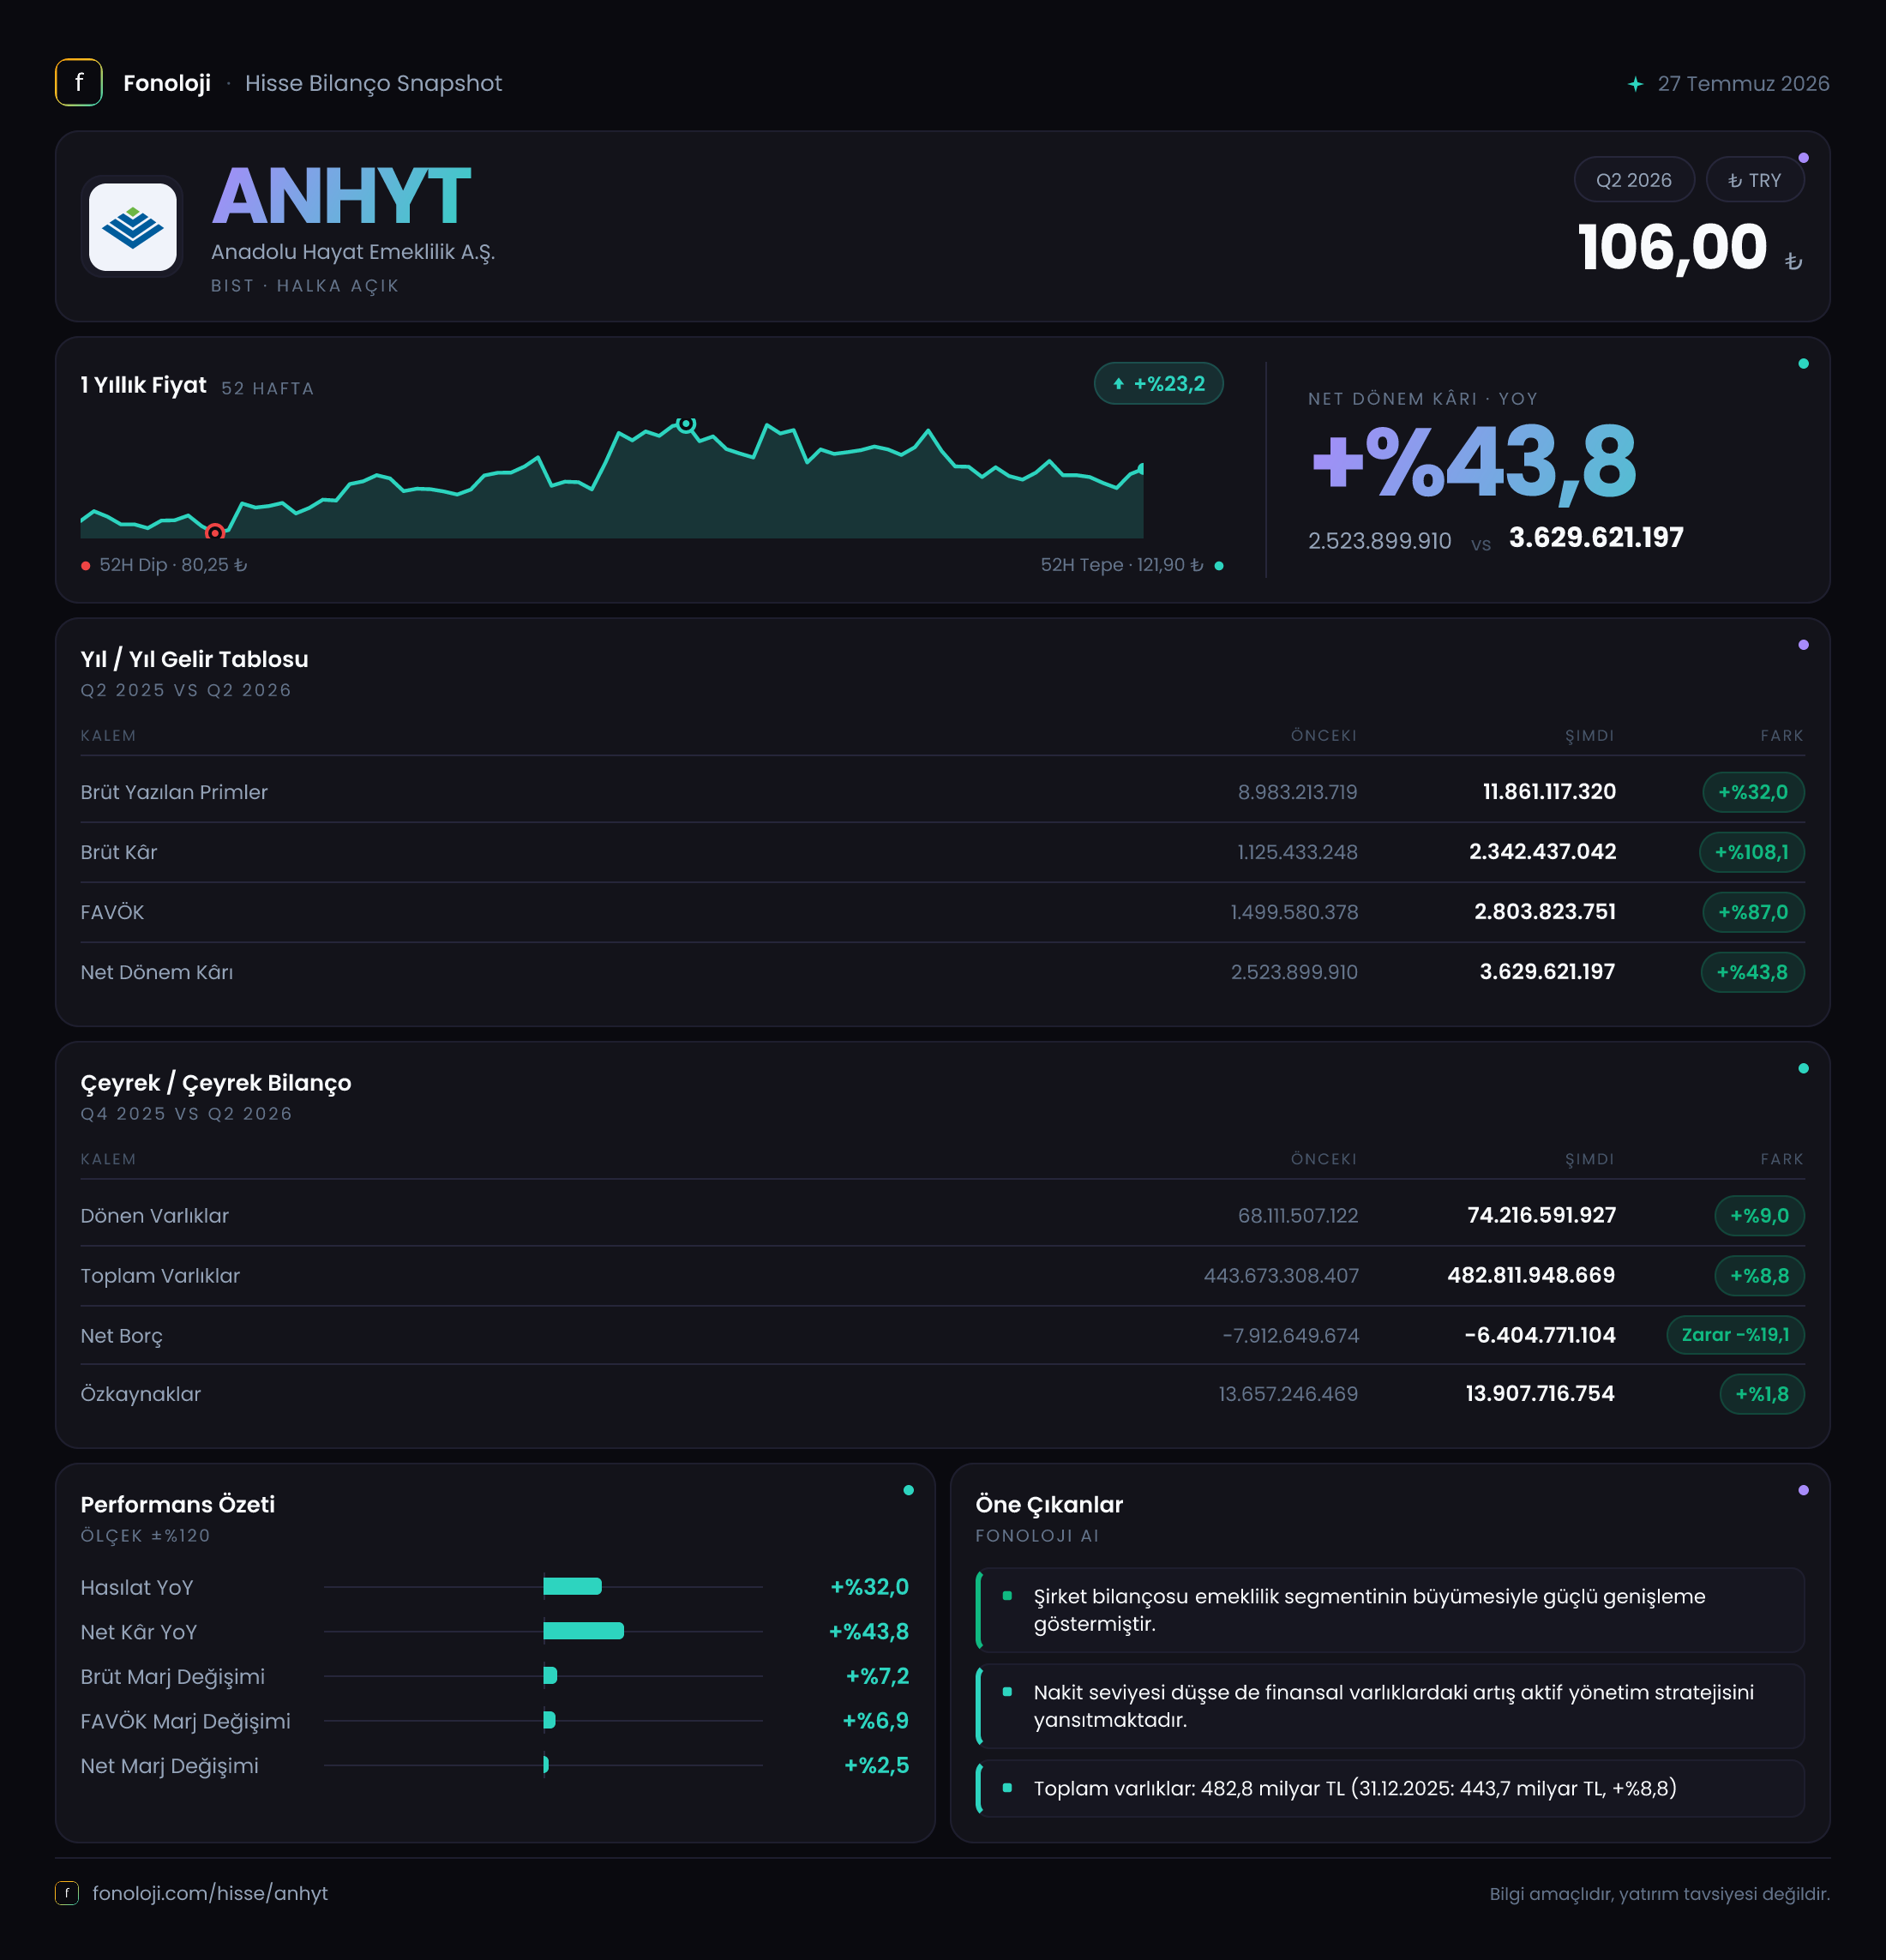Click the +%32,0 badge in Brüt Yazılan Primler row
The width and height of the screenshot is (1886, 1960).
point(1752,792)
